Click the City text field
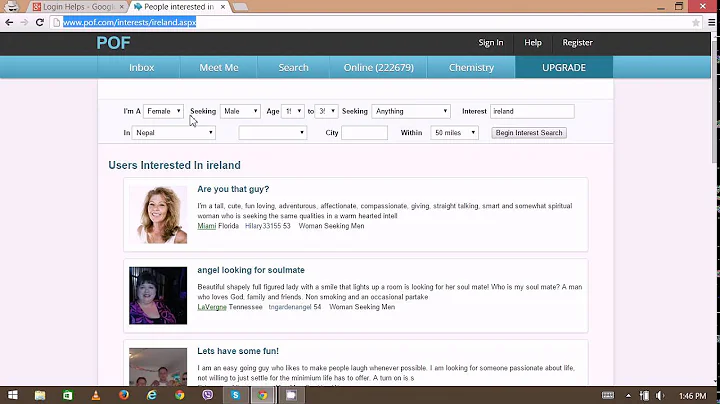This screenshot has height=404, width=720. pyautogui.click(x=364, y=133)
